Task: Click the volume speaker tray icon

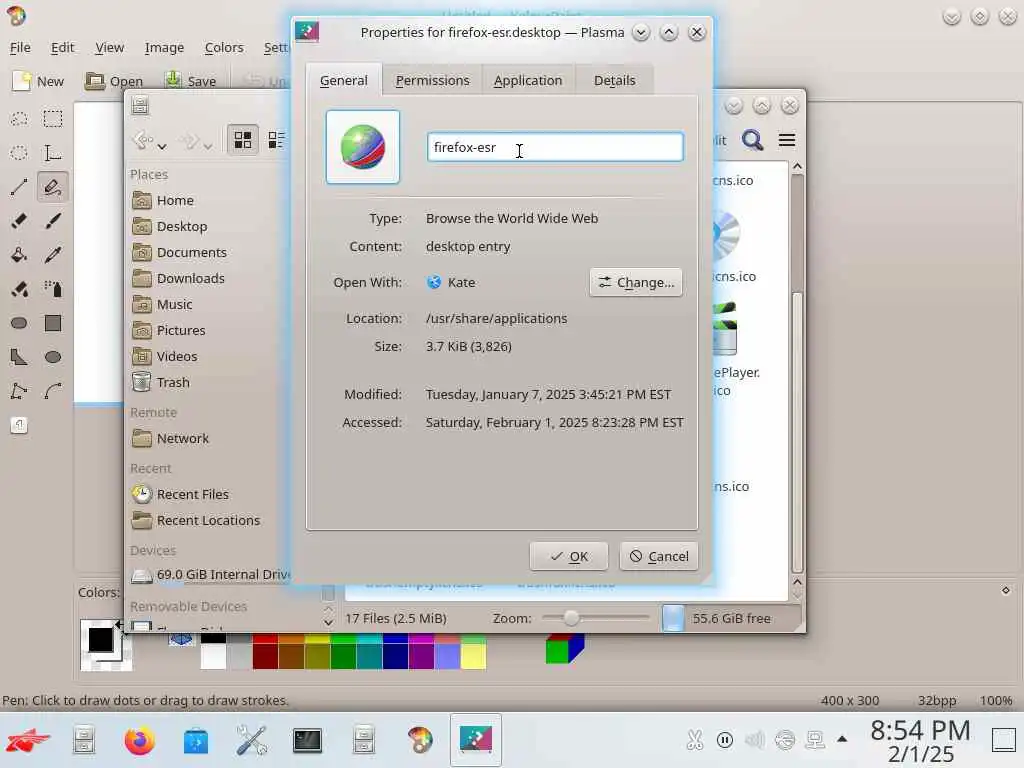Action: coord(754,740)
